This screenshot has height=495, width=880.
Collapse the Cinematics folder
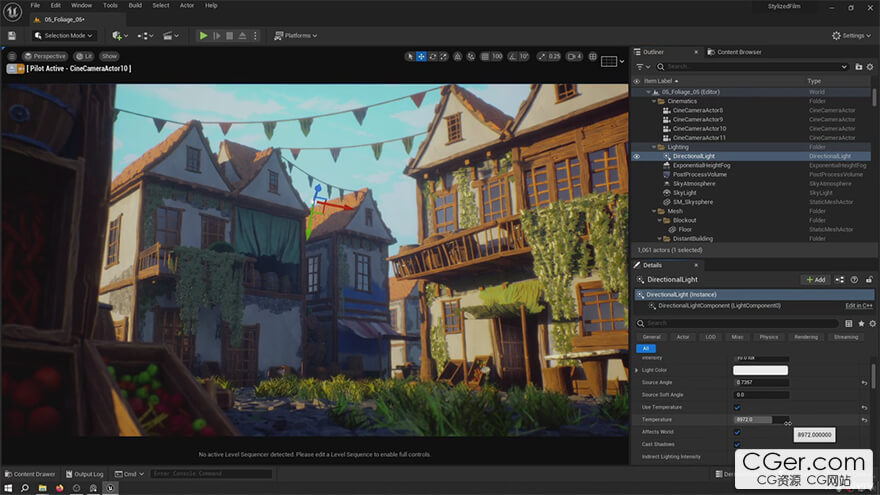coord(654,102)
